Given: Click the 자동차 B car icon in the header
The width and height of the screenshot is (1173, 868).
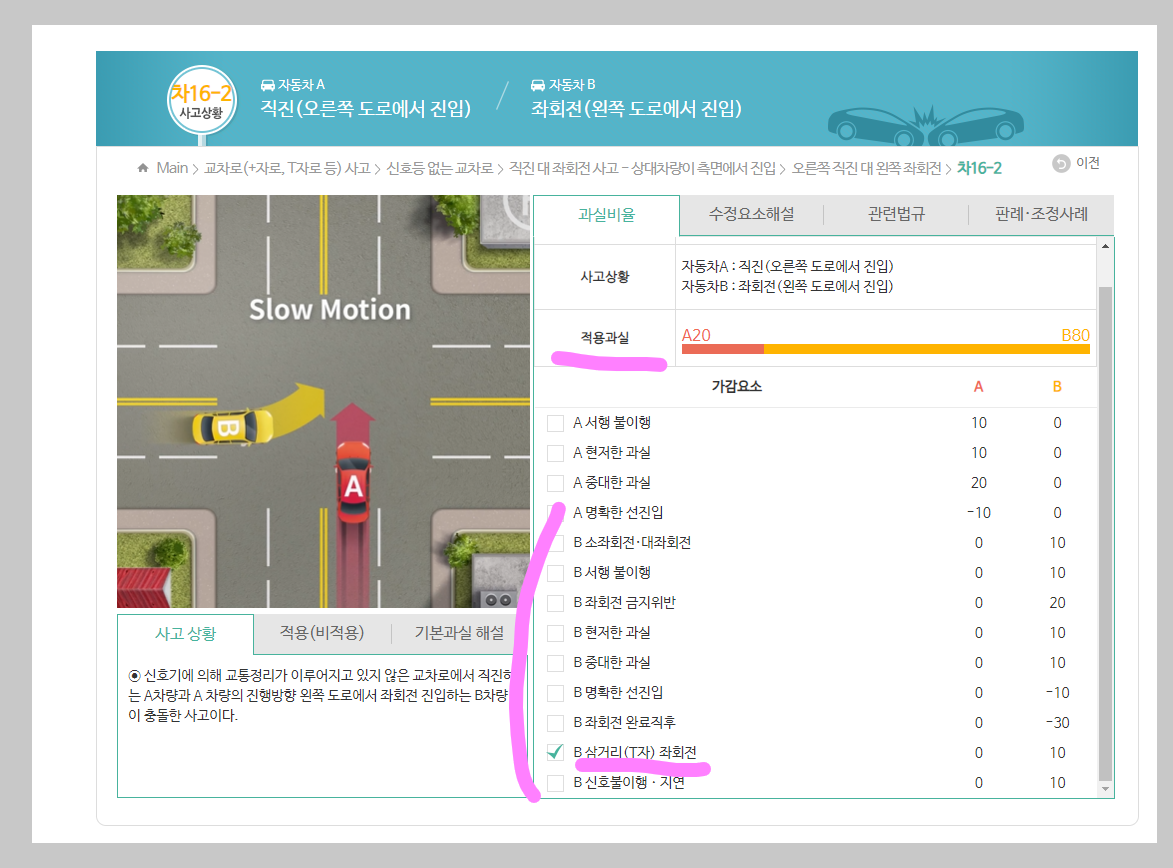Looking at the screenshot, I should (x=539, y=86).
